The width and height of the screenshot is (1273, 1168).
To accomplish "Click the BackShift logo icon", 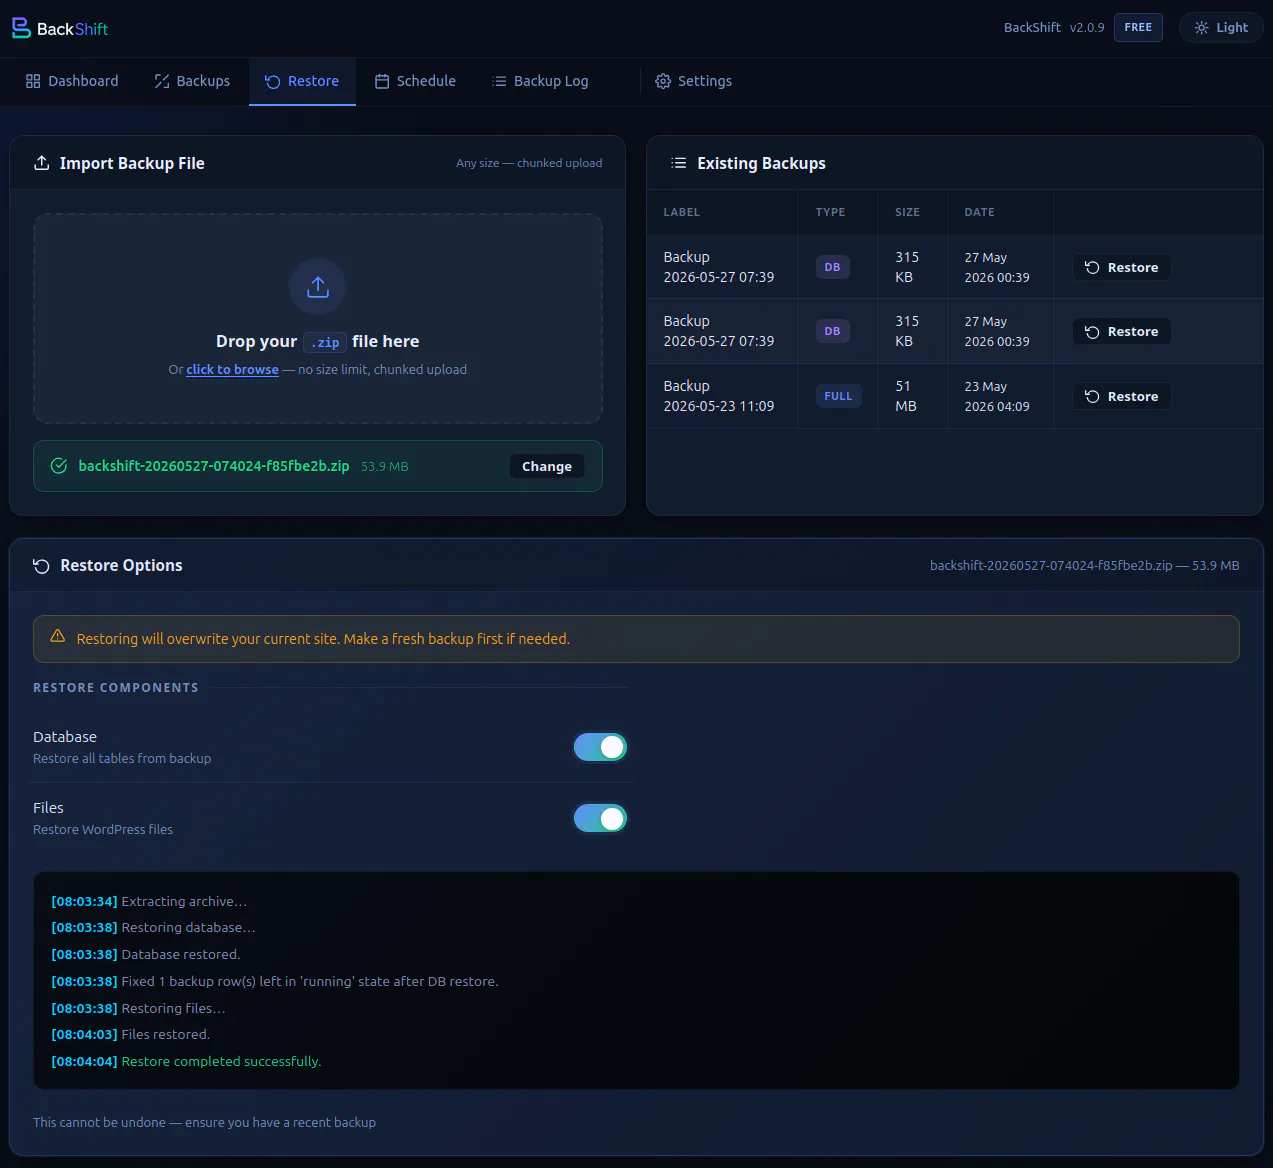I will point(21,28).
